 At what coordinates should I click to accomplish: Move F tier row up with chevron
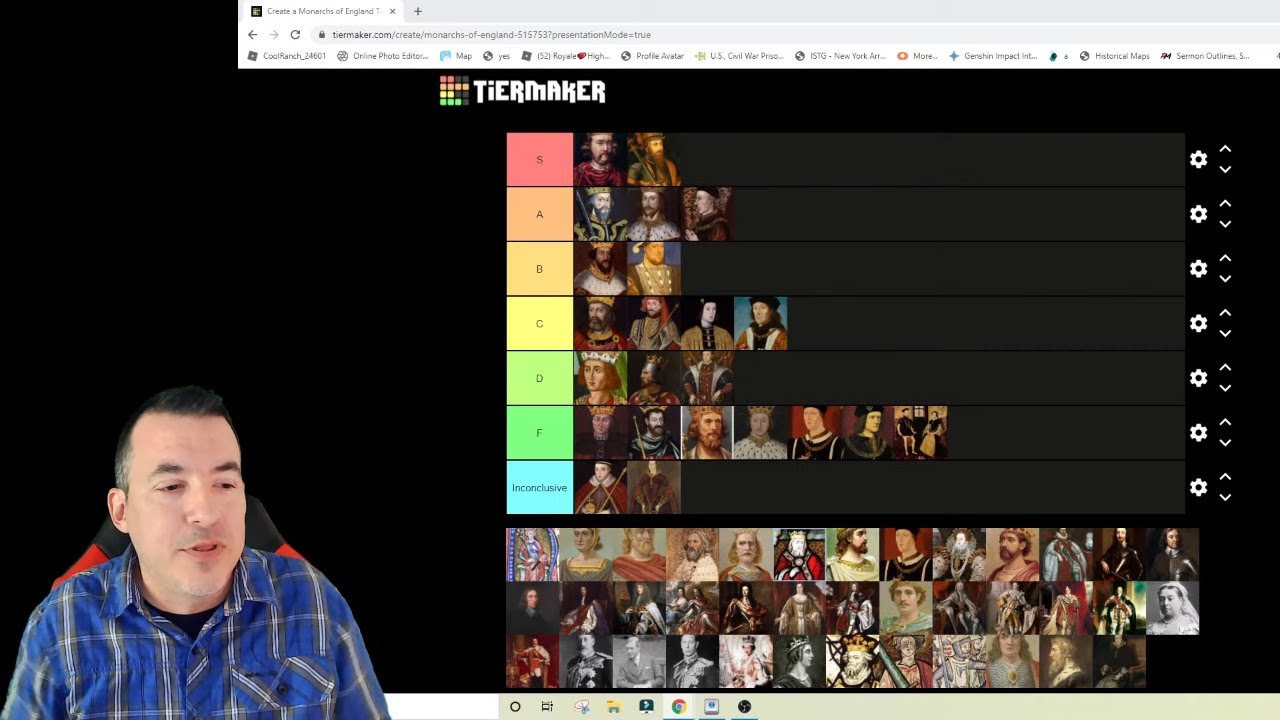[1225, 422]
